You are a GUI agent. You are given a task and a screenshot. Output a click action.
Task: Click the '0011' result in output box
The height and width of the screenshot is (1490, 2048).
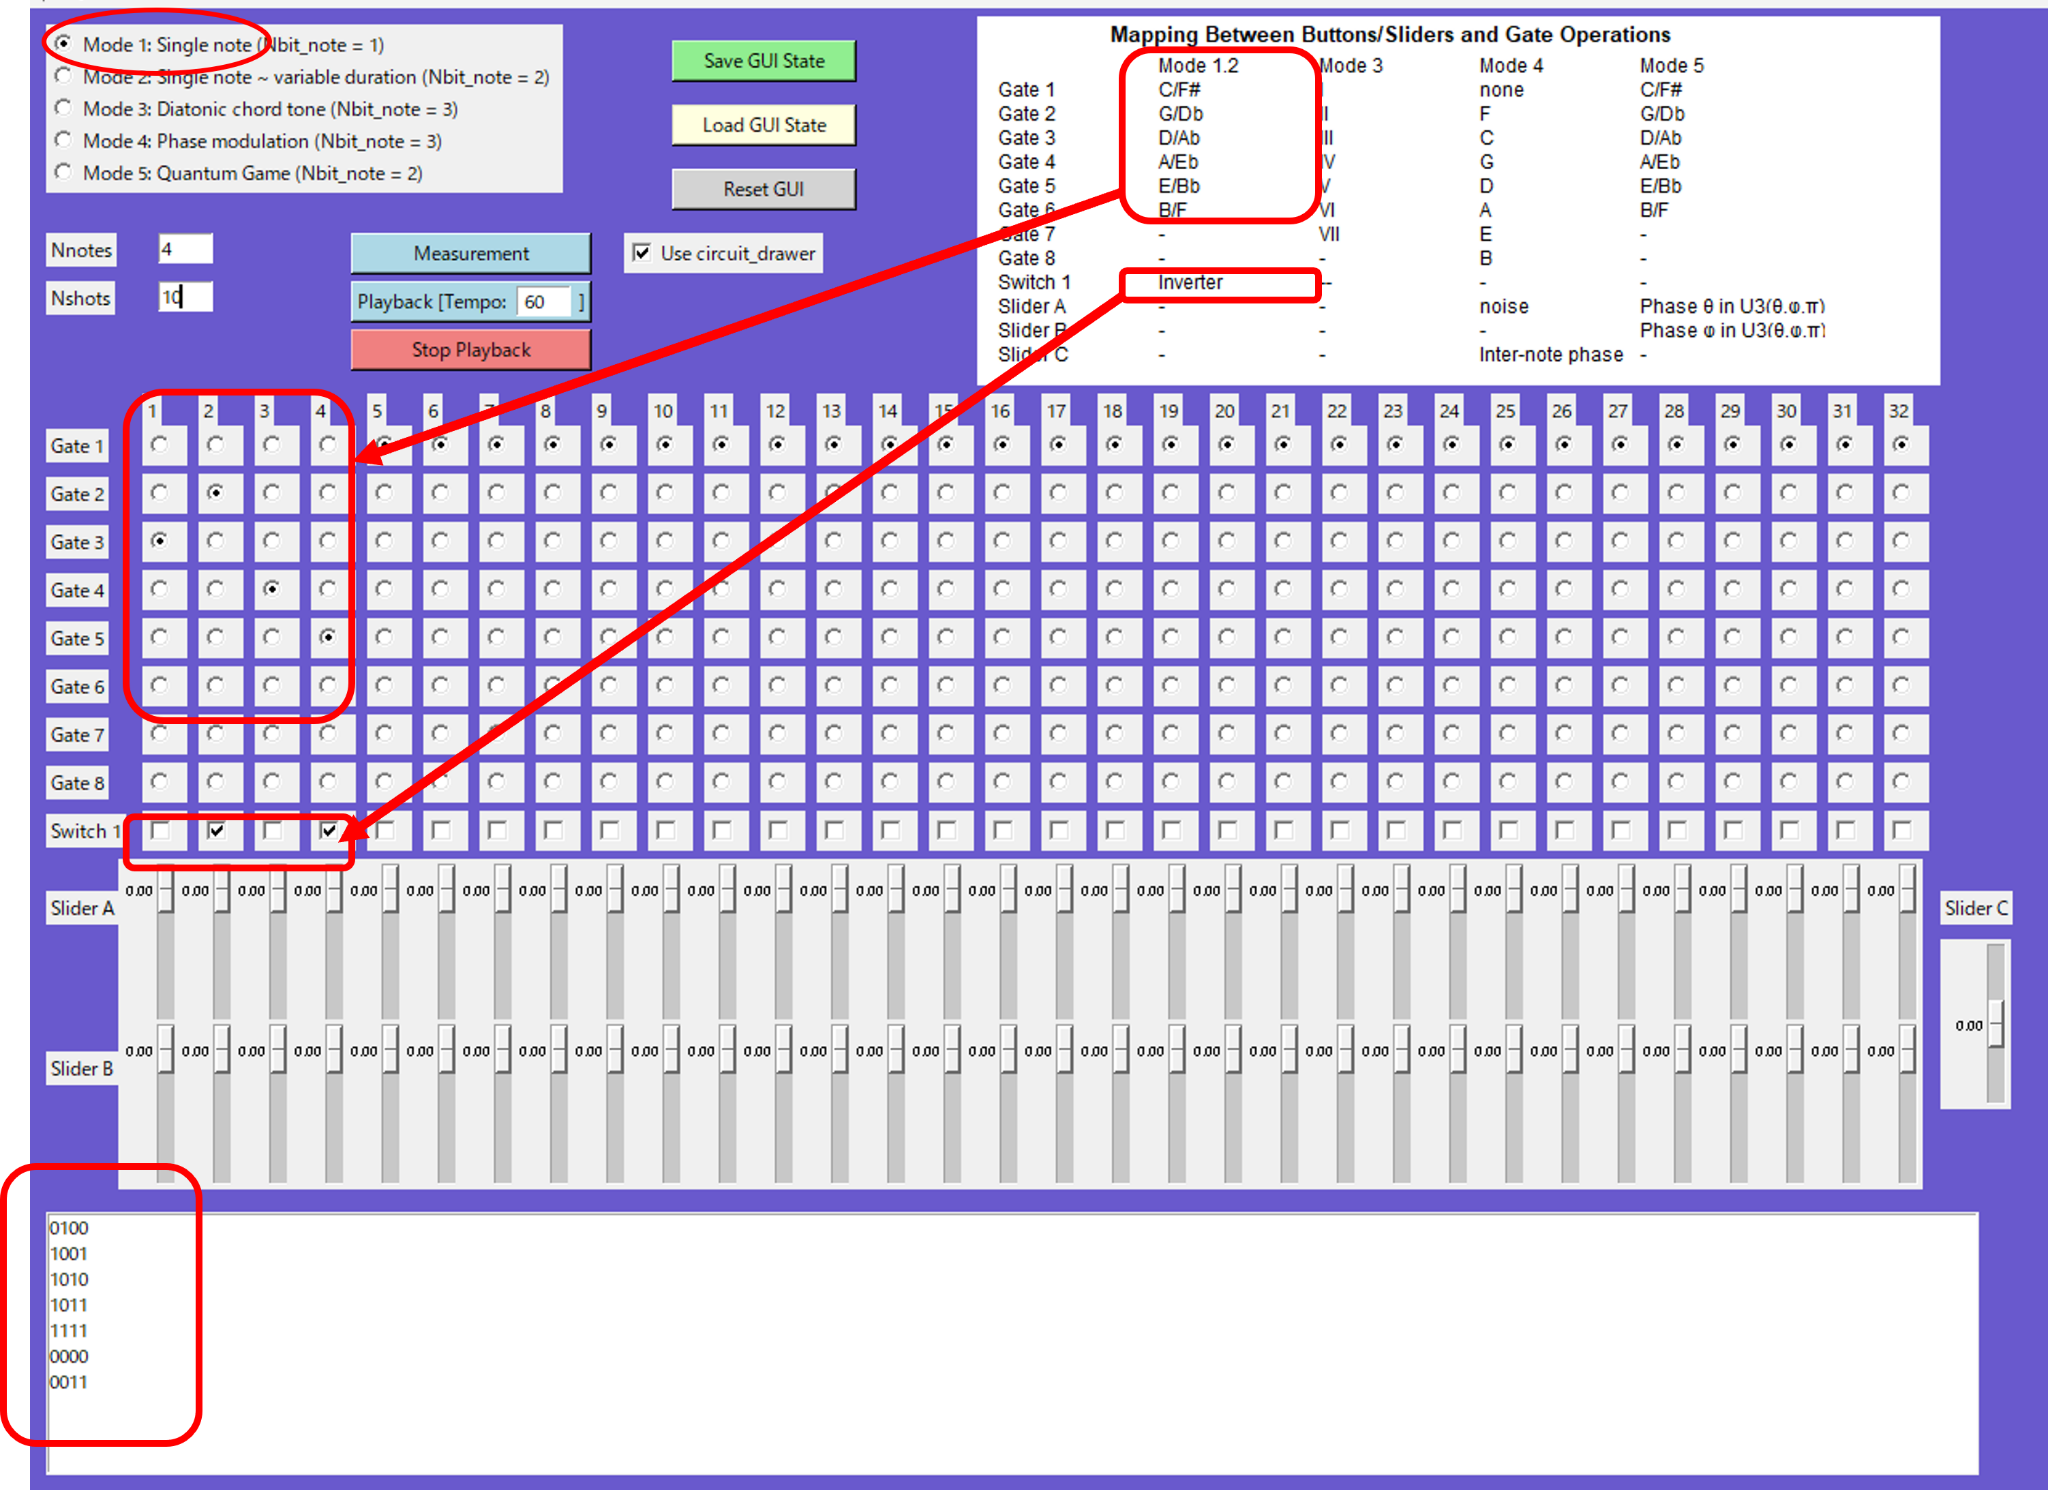pyautogui.click(x=69, y=1382)
